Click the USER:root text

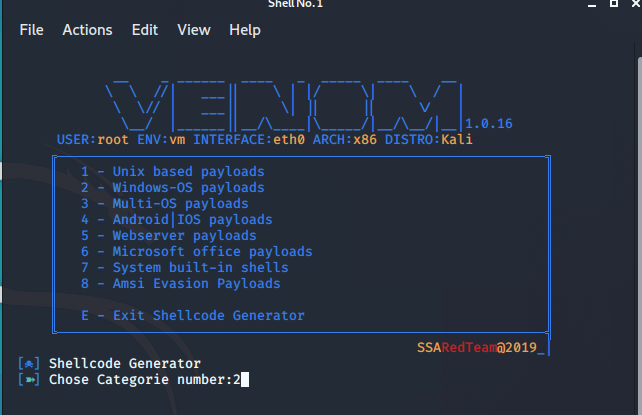click(x=93, y=140)
